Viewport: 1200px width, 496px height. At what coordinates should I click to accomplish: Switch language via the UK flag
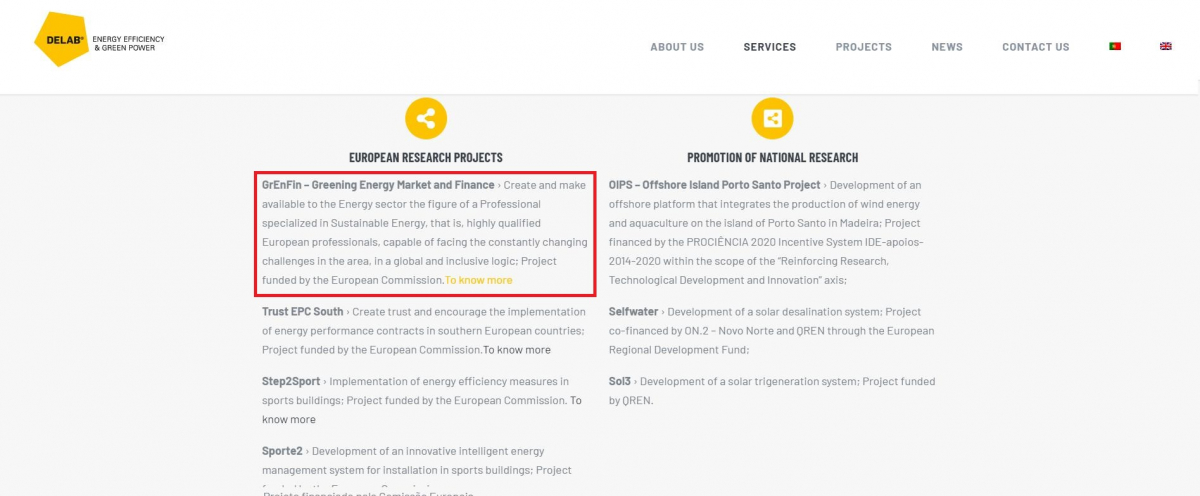(x=1166, y=46)
